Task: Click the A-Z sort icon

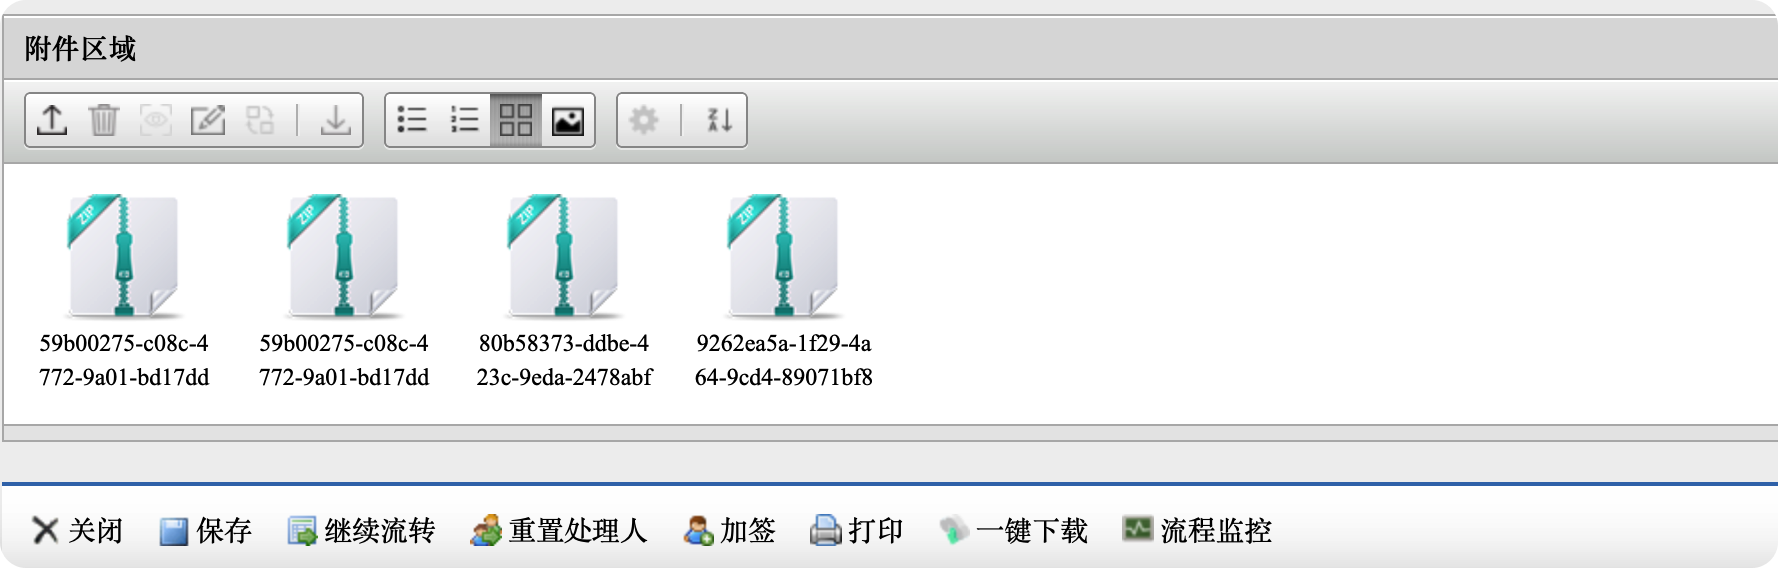Action: tap(720, 120)
